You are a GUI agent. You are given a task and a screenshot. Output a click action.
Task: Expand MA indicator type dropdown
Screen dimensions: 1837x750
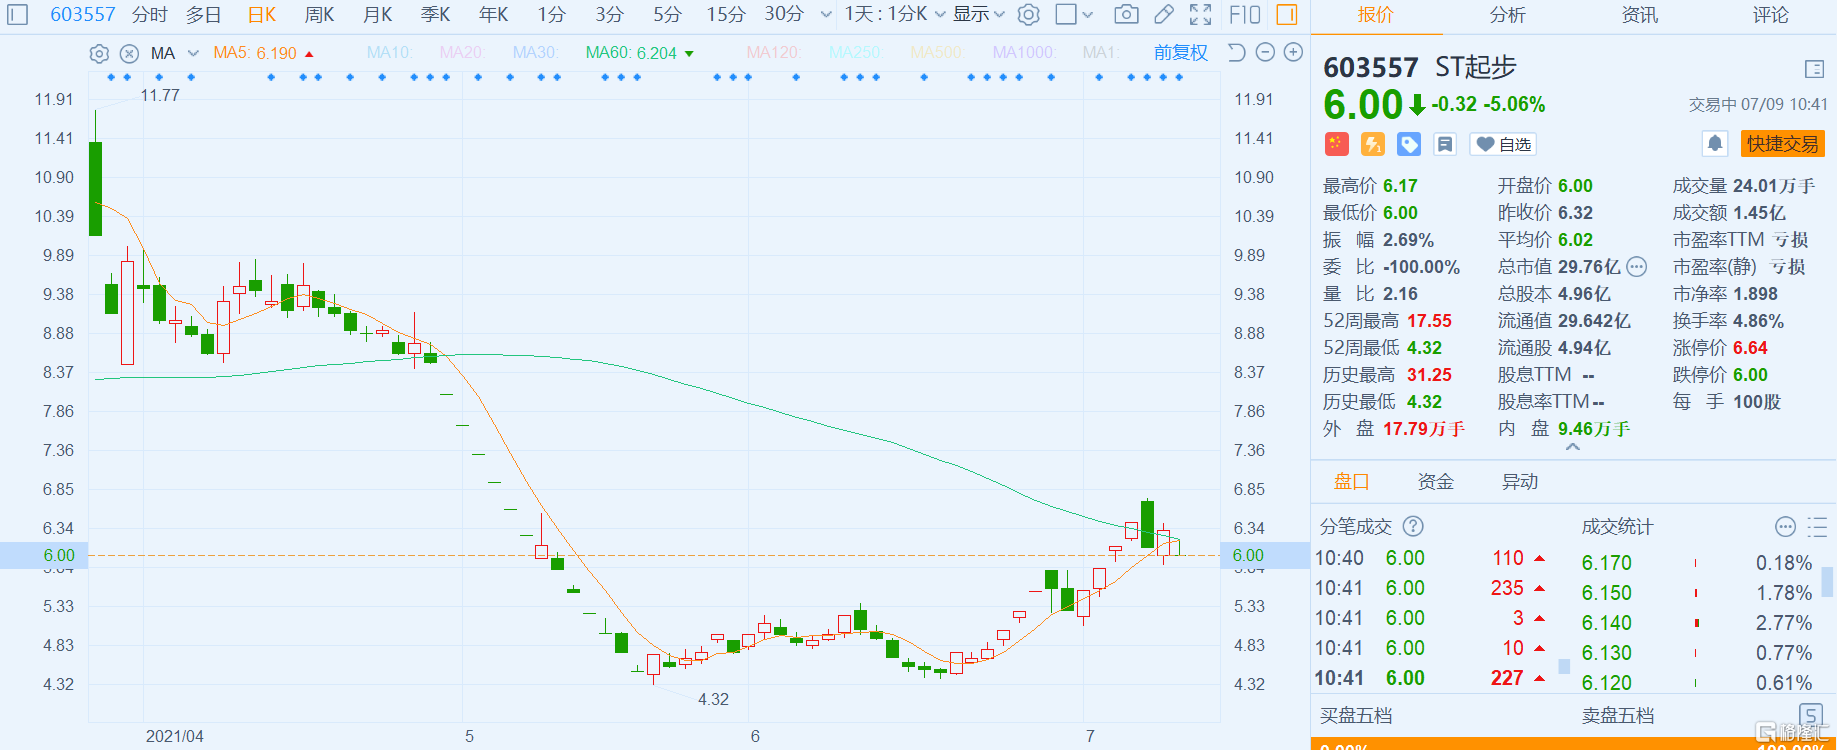coord(193,53)
